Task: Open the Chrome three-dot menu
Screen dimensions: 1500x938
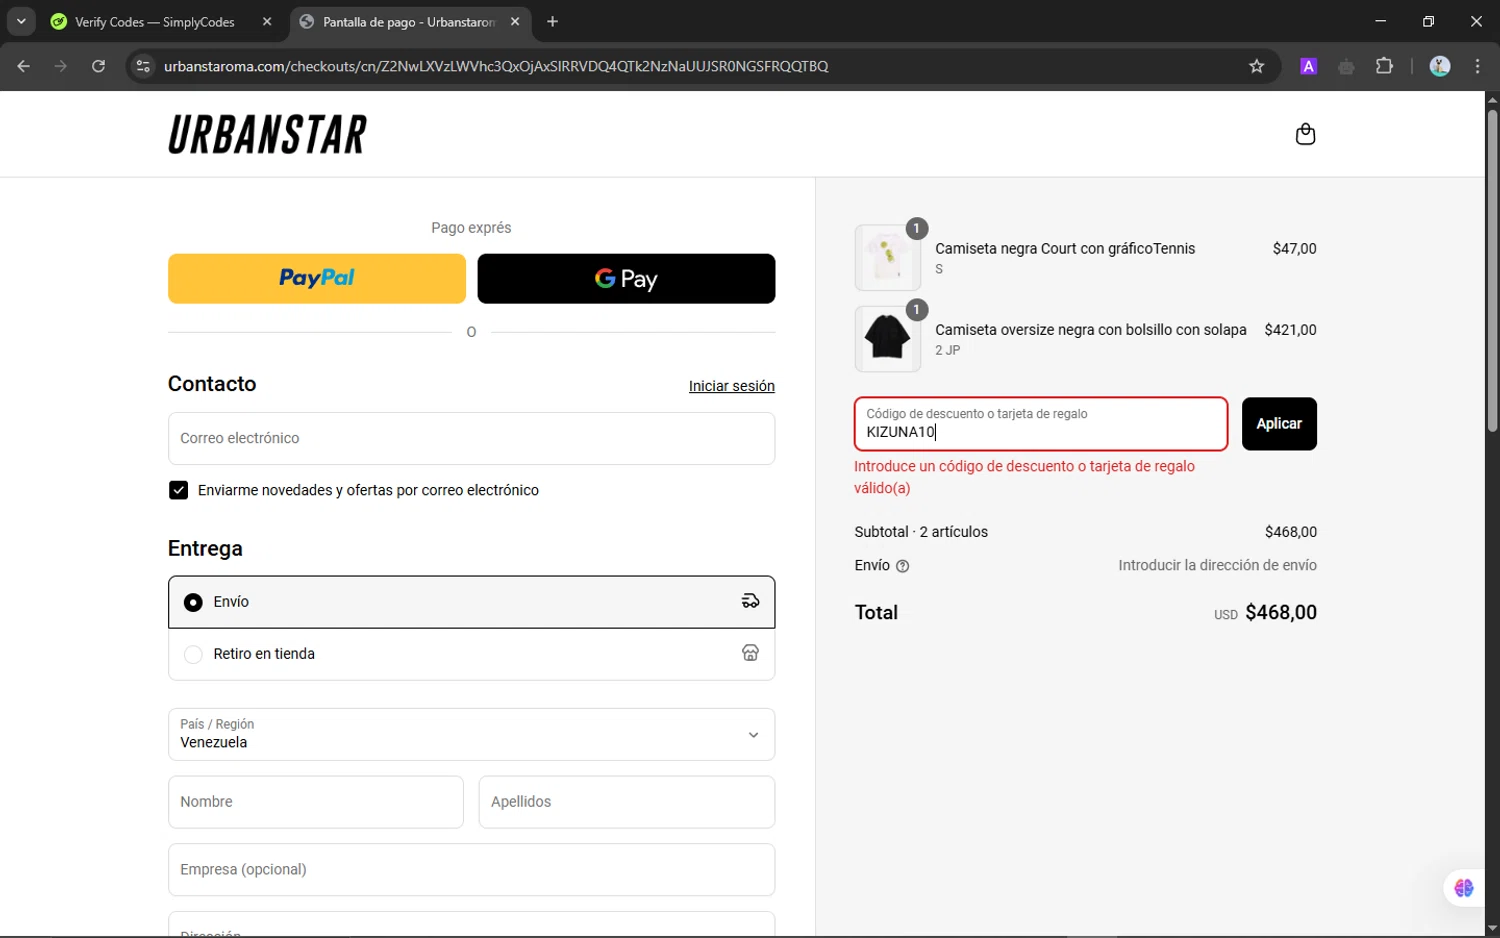Action: [x=1478, y=66]
